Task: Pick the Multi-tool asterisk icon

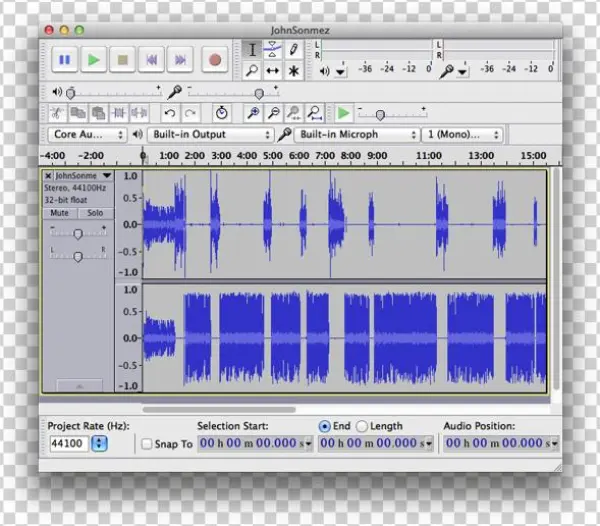Action: pyautogui.click(x=294, y=71)
